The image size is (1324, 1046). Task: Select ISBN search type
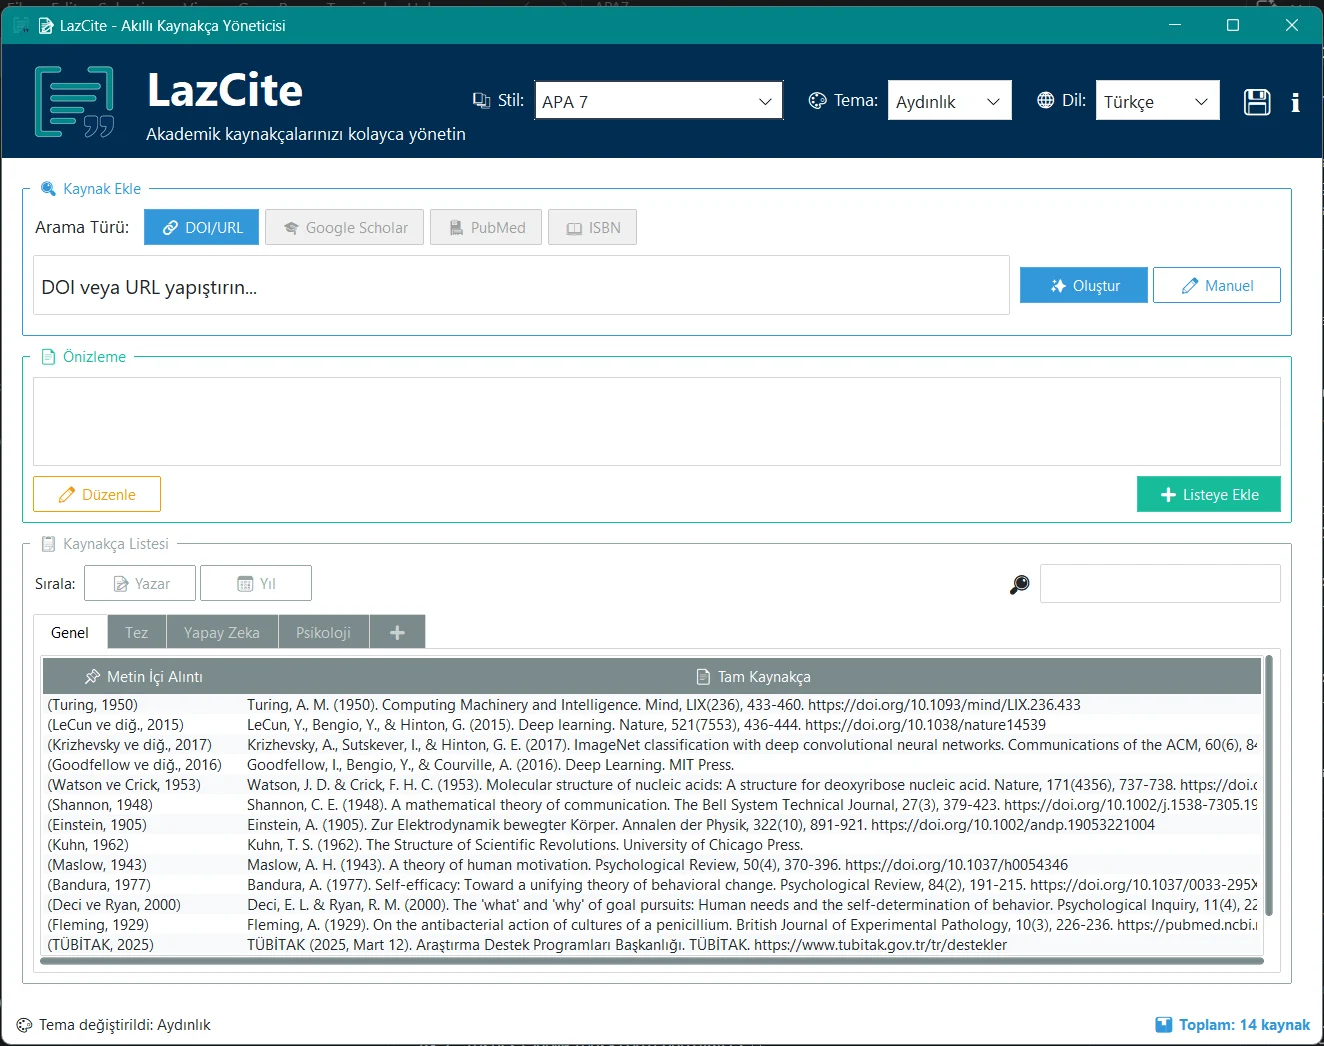tap(592, 227)
